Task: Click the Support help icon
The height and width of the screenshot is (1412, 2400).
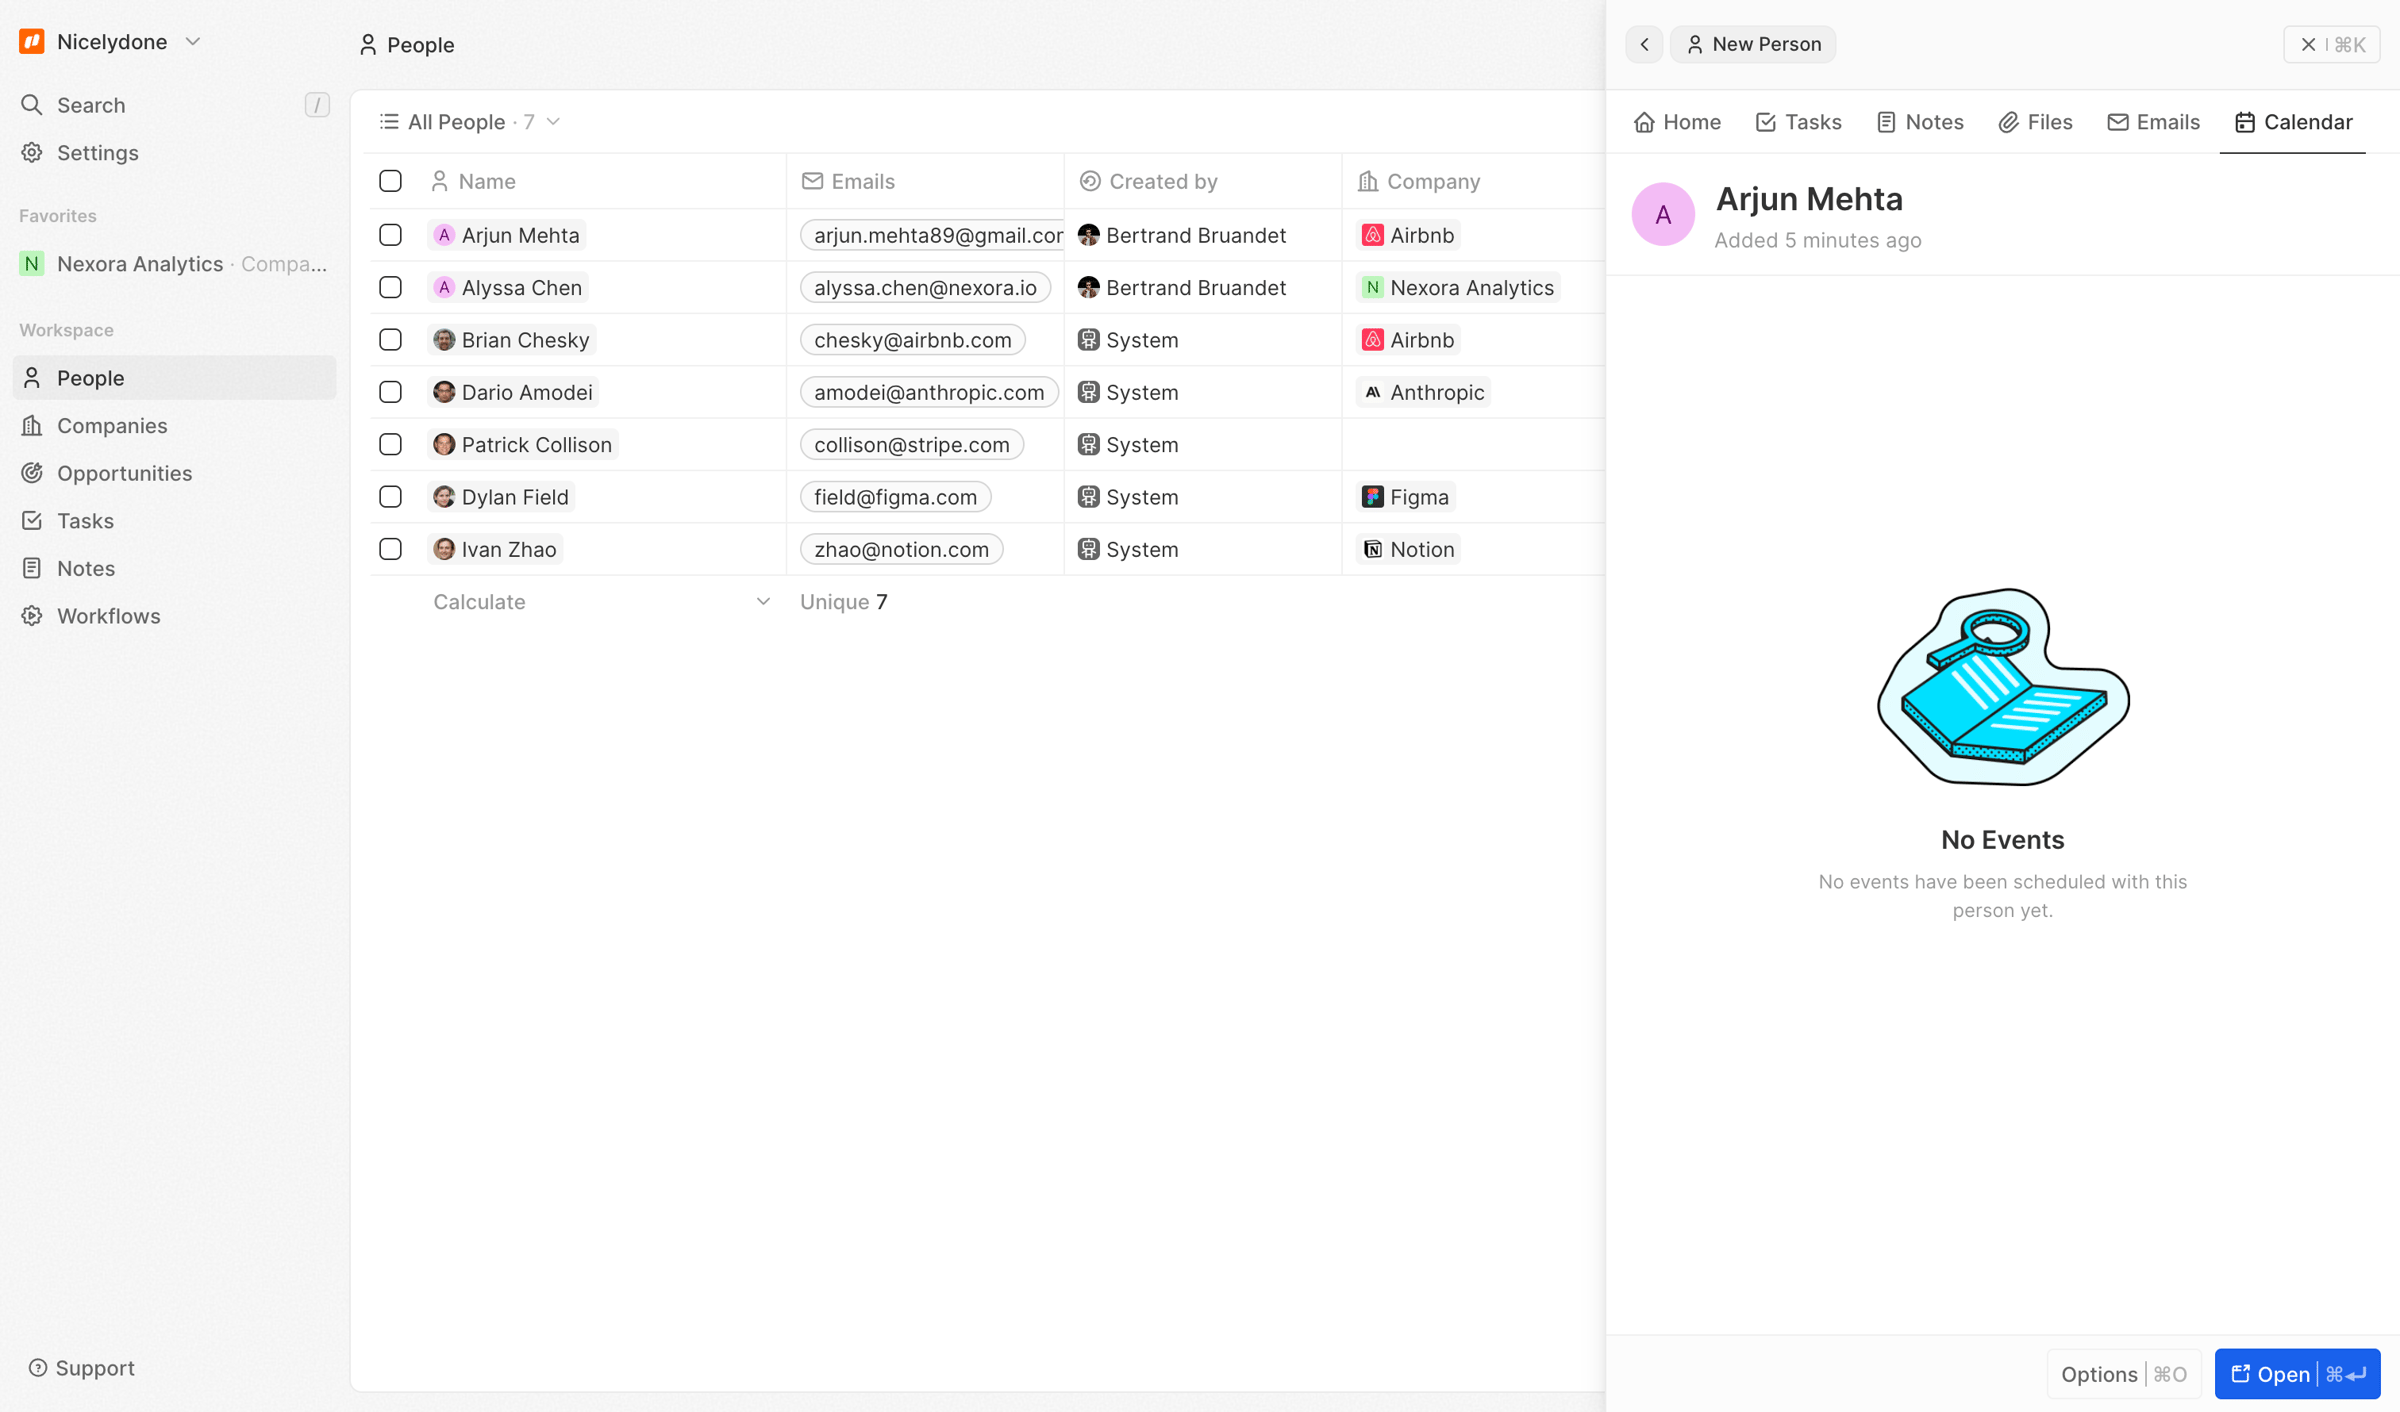Action: click(x=38, y=1368)
